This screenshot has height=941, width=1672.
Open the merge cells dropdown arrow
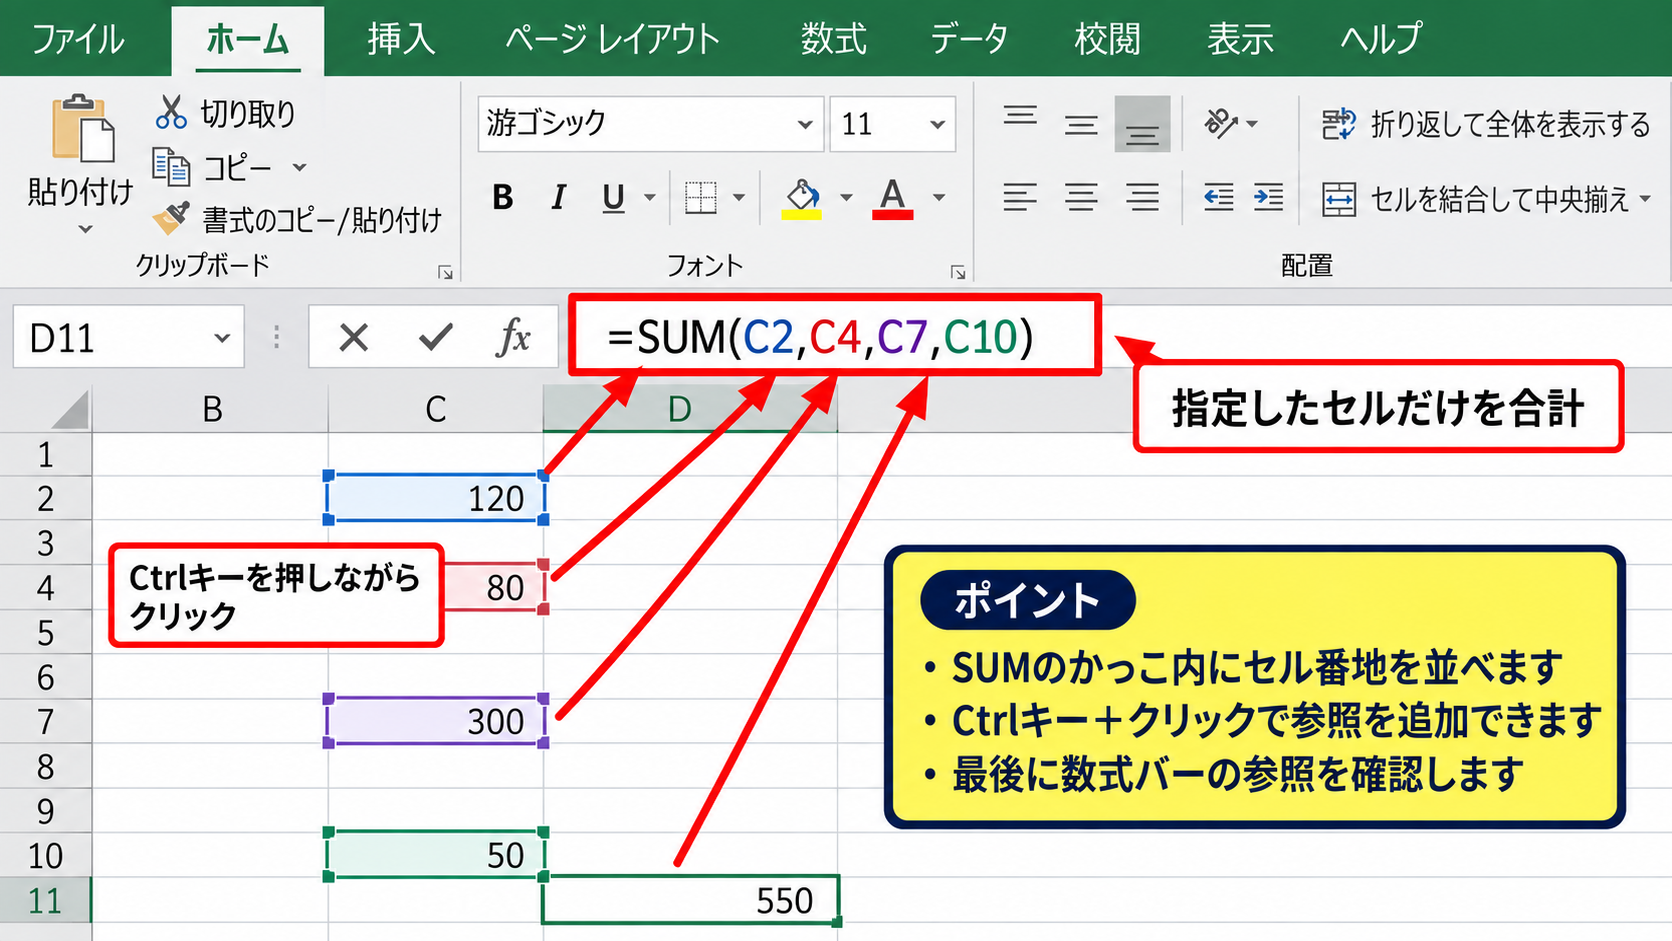click(1645, 198)
